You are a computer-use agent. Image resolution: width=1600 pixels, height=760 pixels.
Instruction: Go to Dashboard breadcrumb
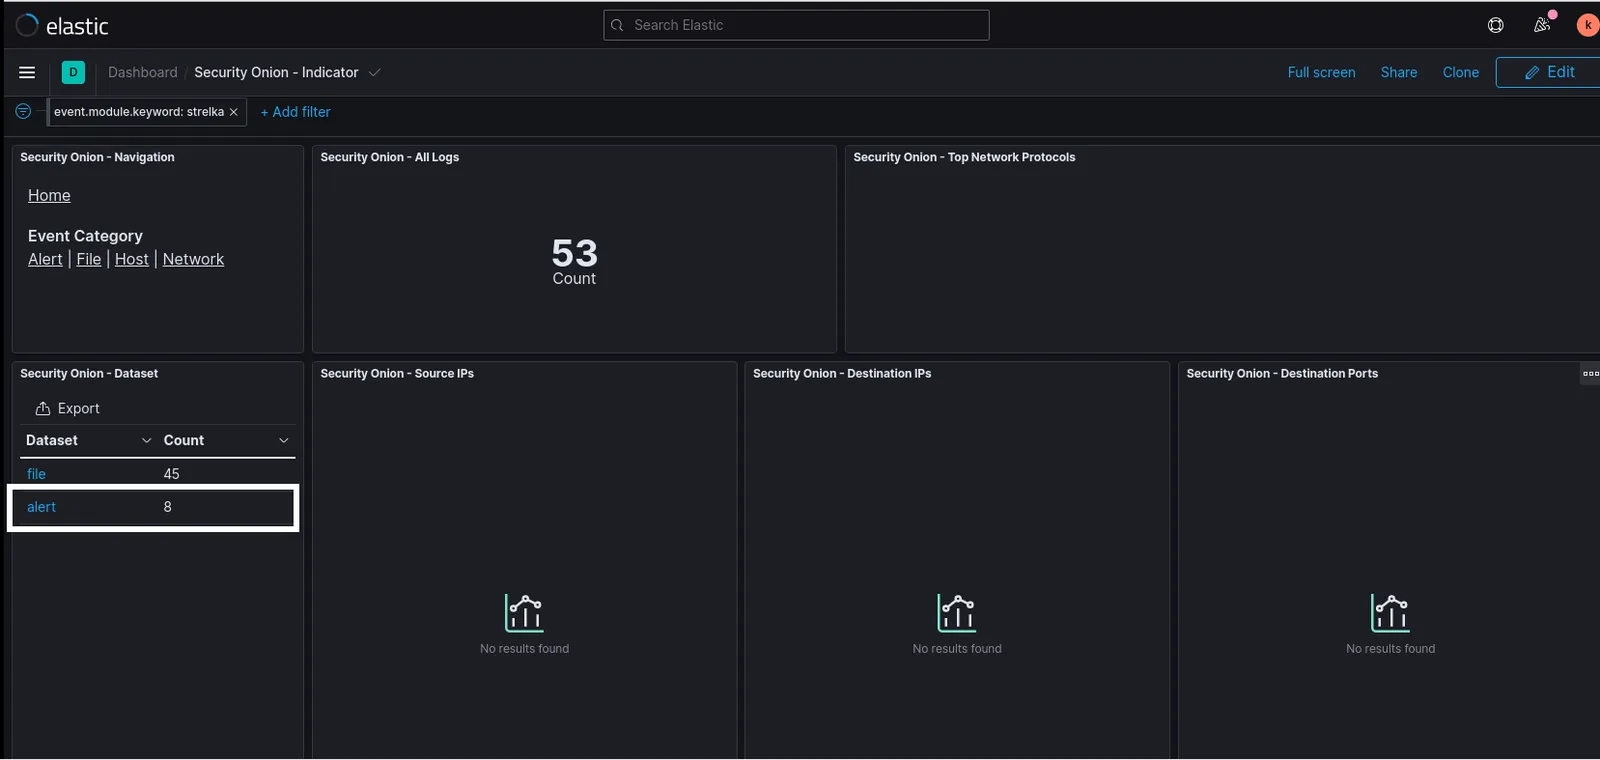coord(142,72)
